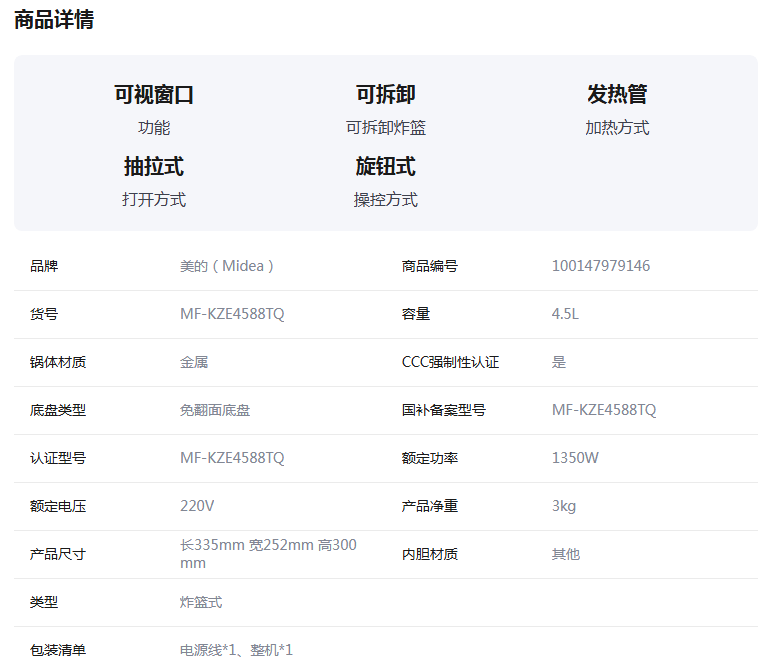Screen dimensions: 772x669
Task: Click the 功能 label under 可视窗口
Action: coord(154,128)
